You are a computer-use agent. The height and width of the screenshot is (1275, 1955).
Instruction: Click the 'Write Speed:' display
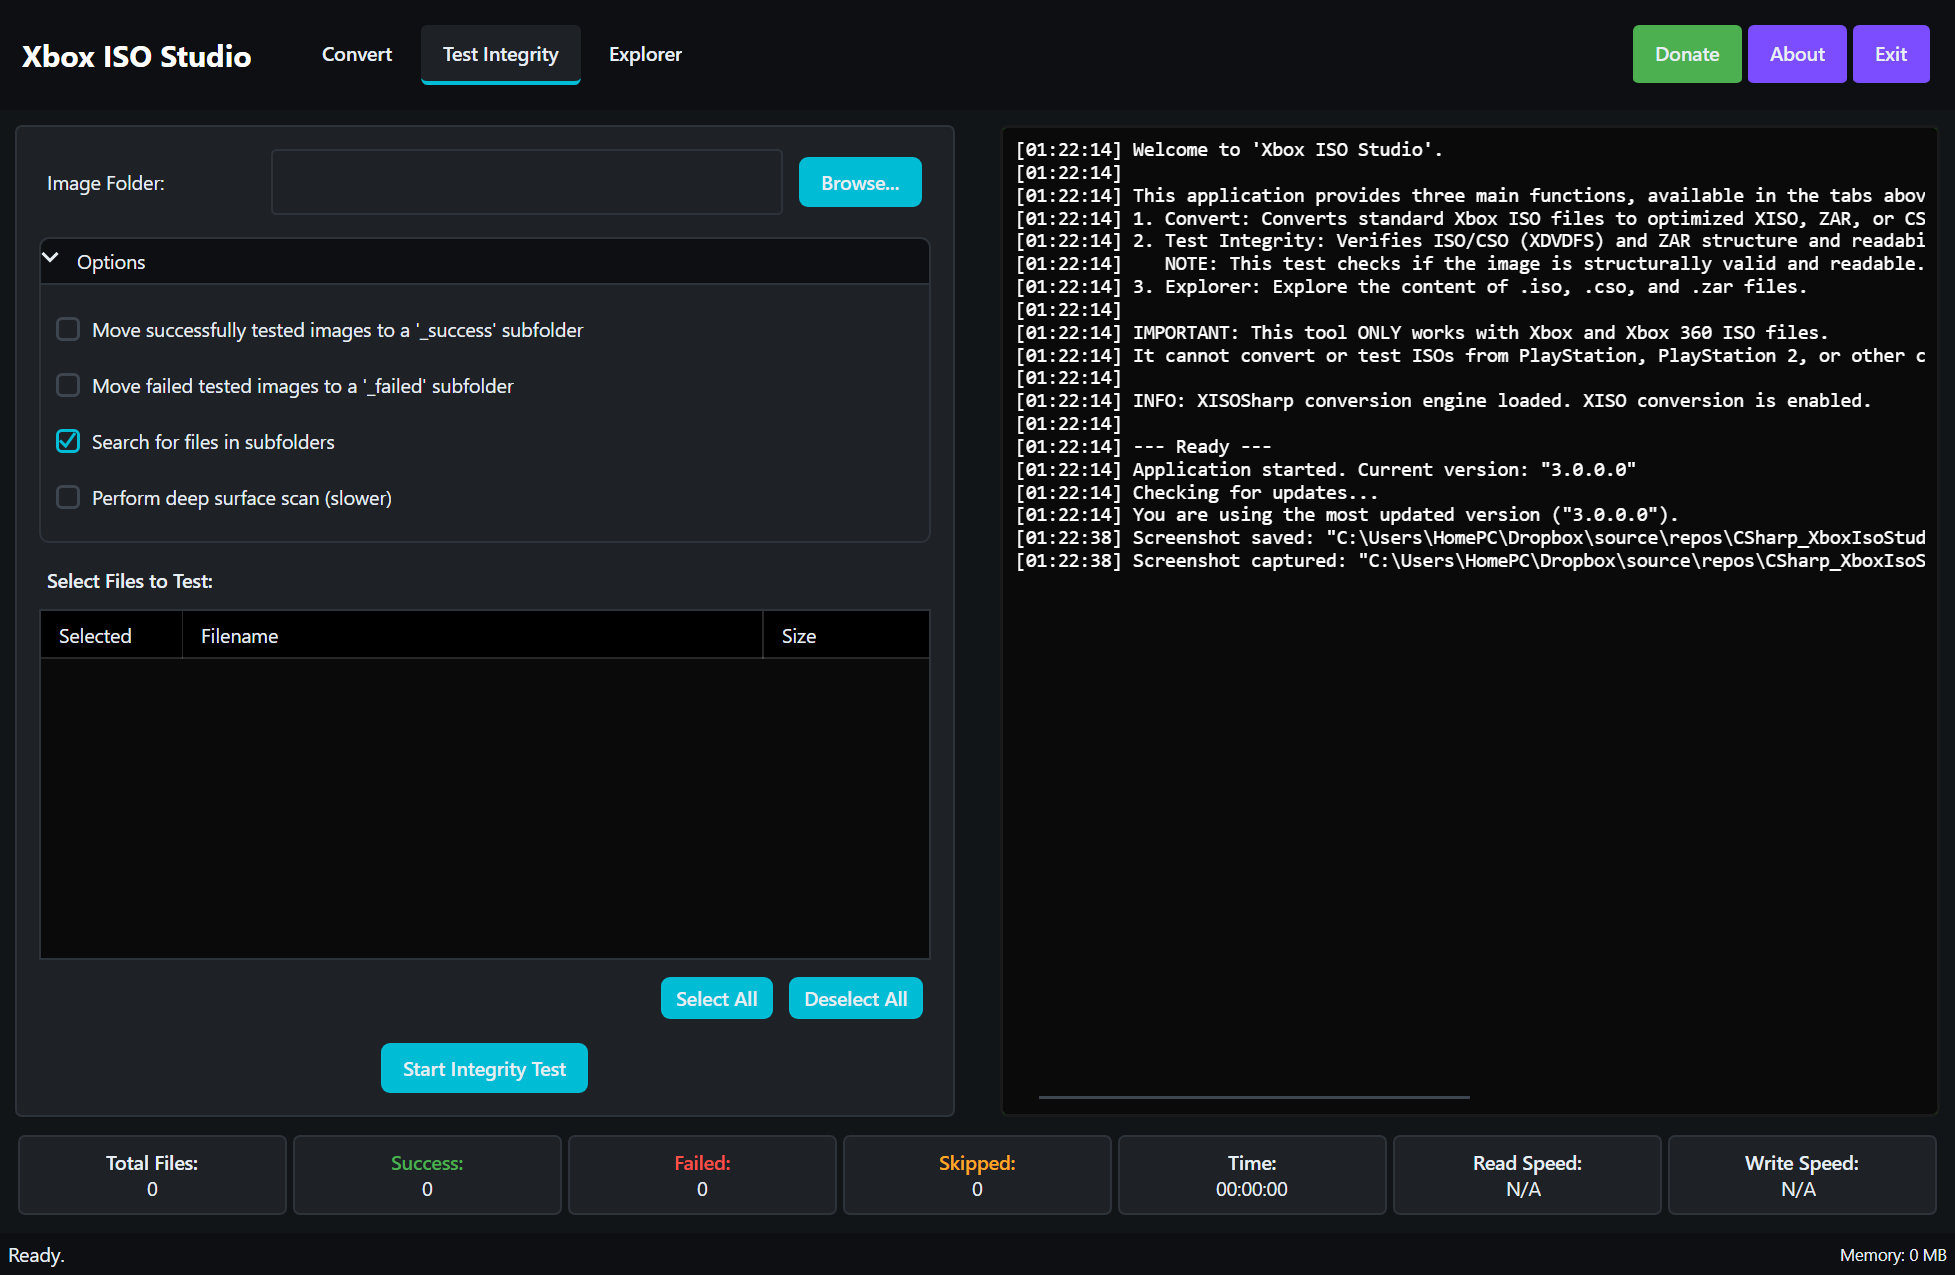pos(1802,1175)
